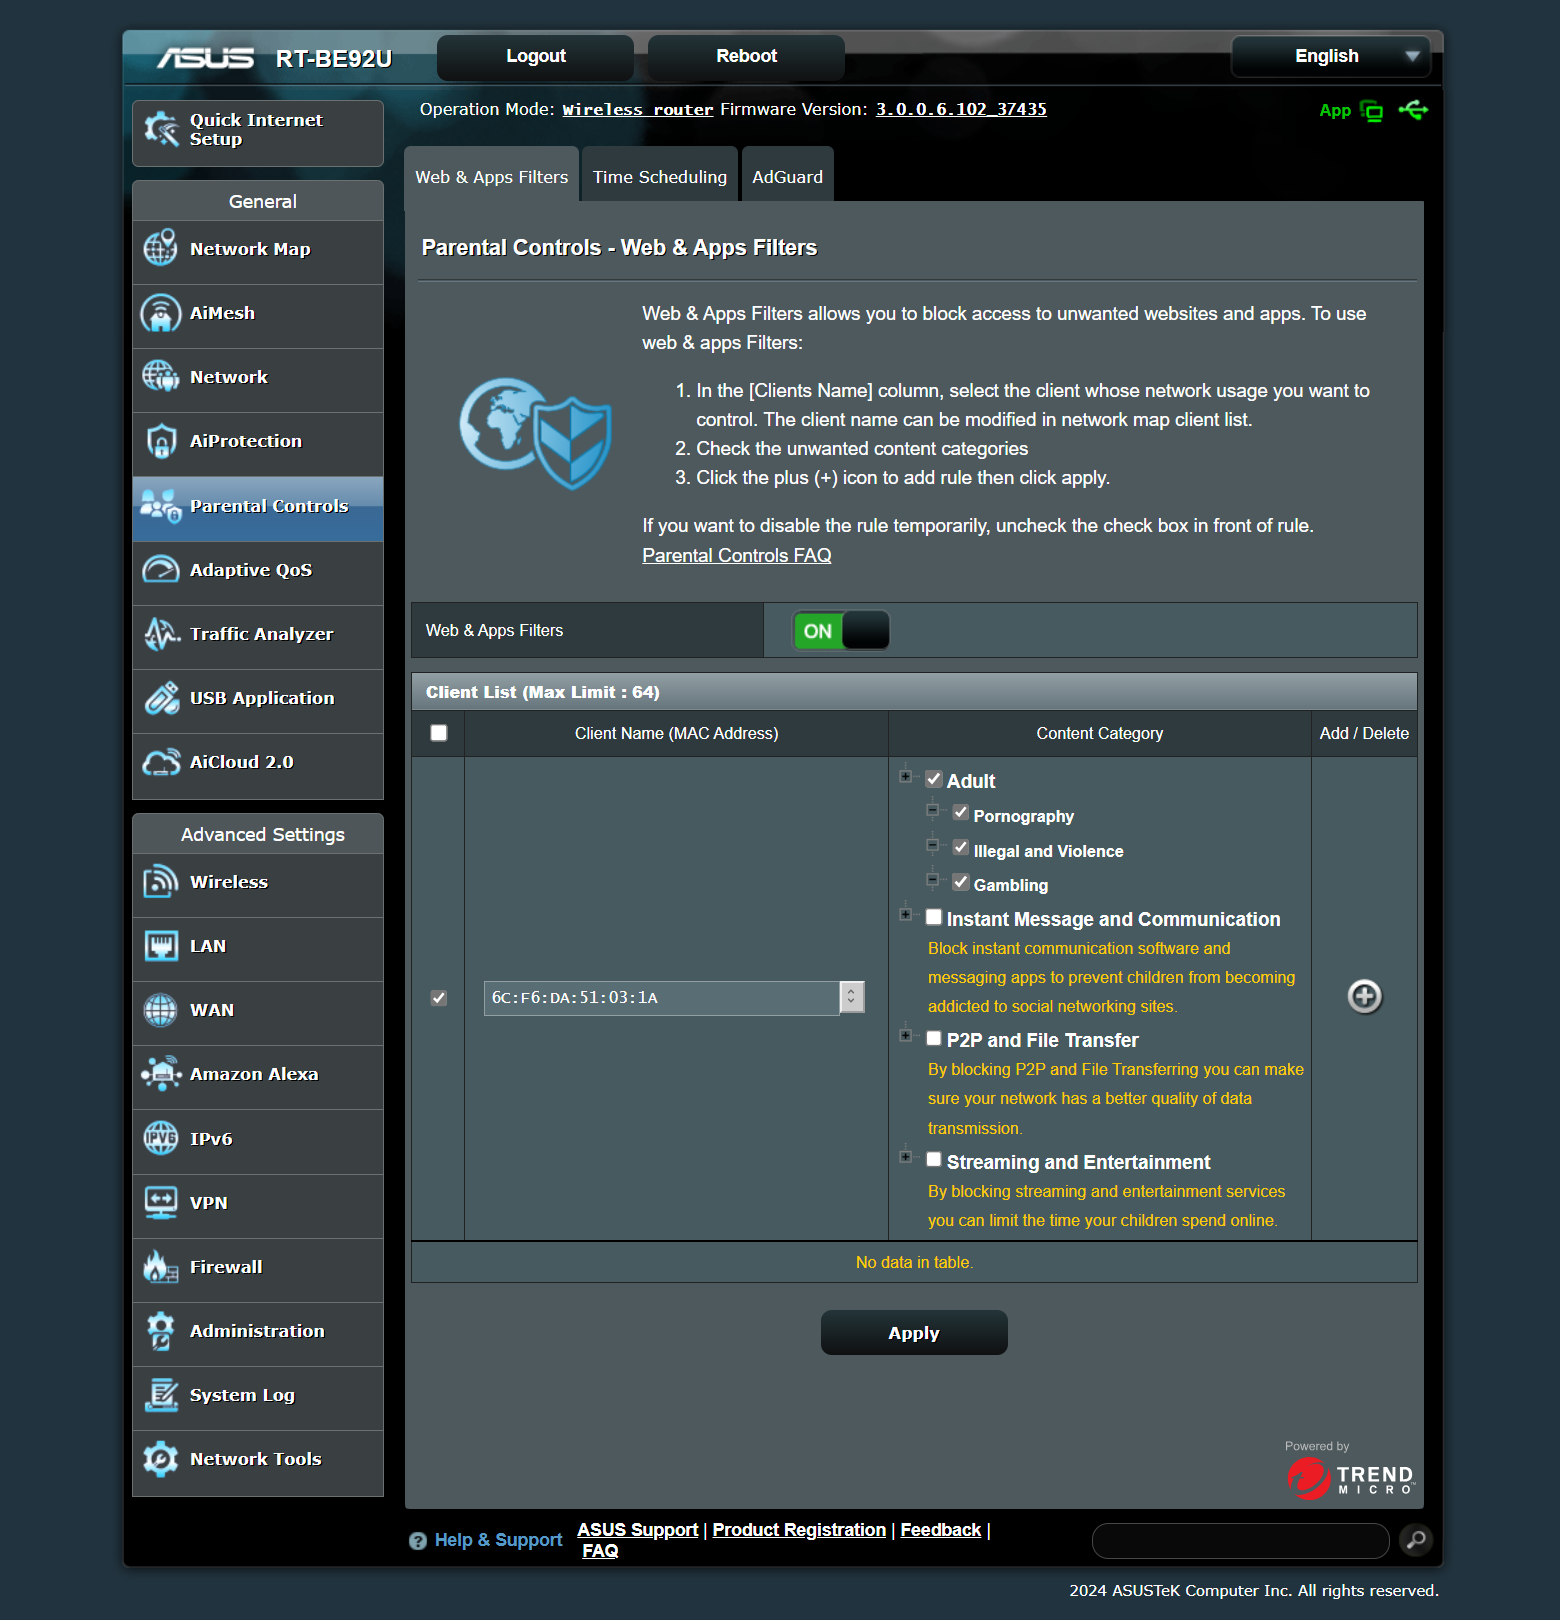Click the client MAC address input field
Image resolution: width=1560 pixels, height=1620 pixels.
click(662, 998)
